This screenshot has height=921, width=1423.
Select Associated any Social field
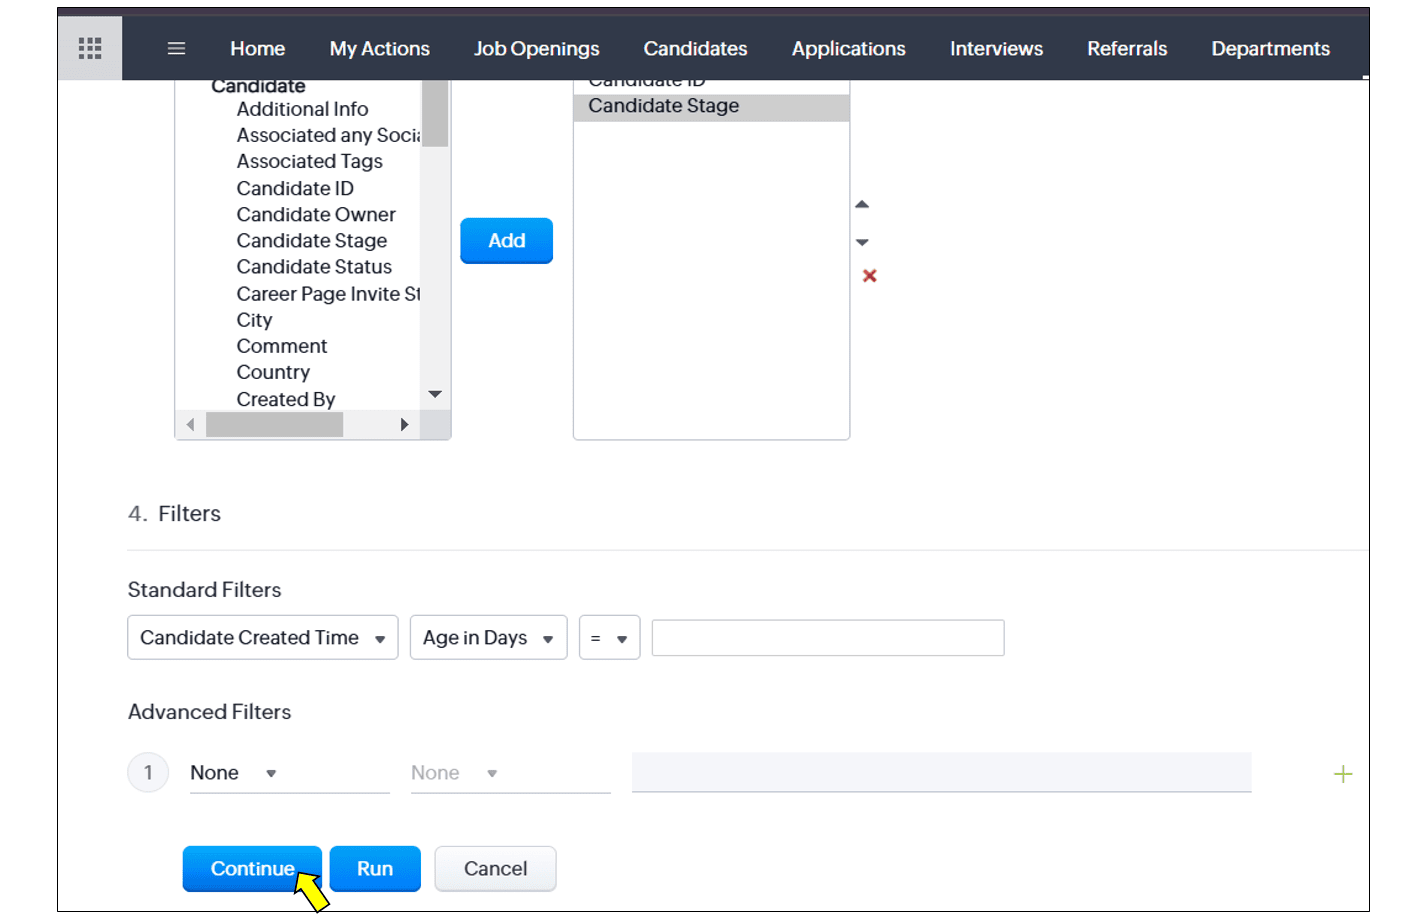point(328,135)
